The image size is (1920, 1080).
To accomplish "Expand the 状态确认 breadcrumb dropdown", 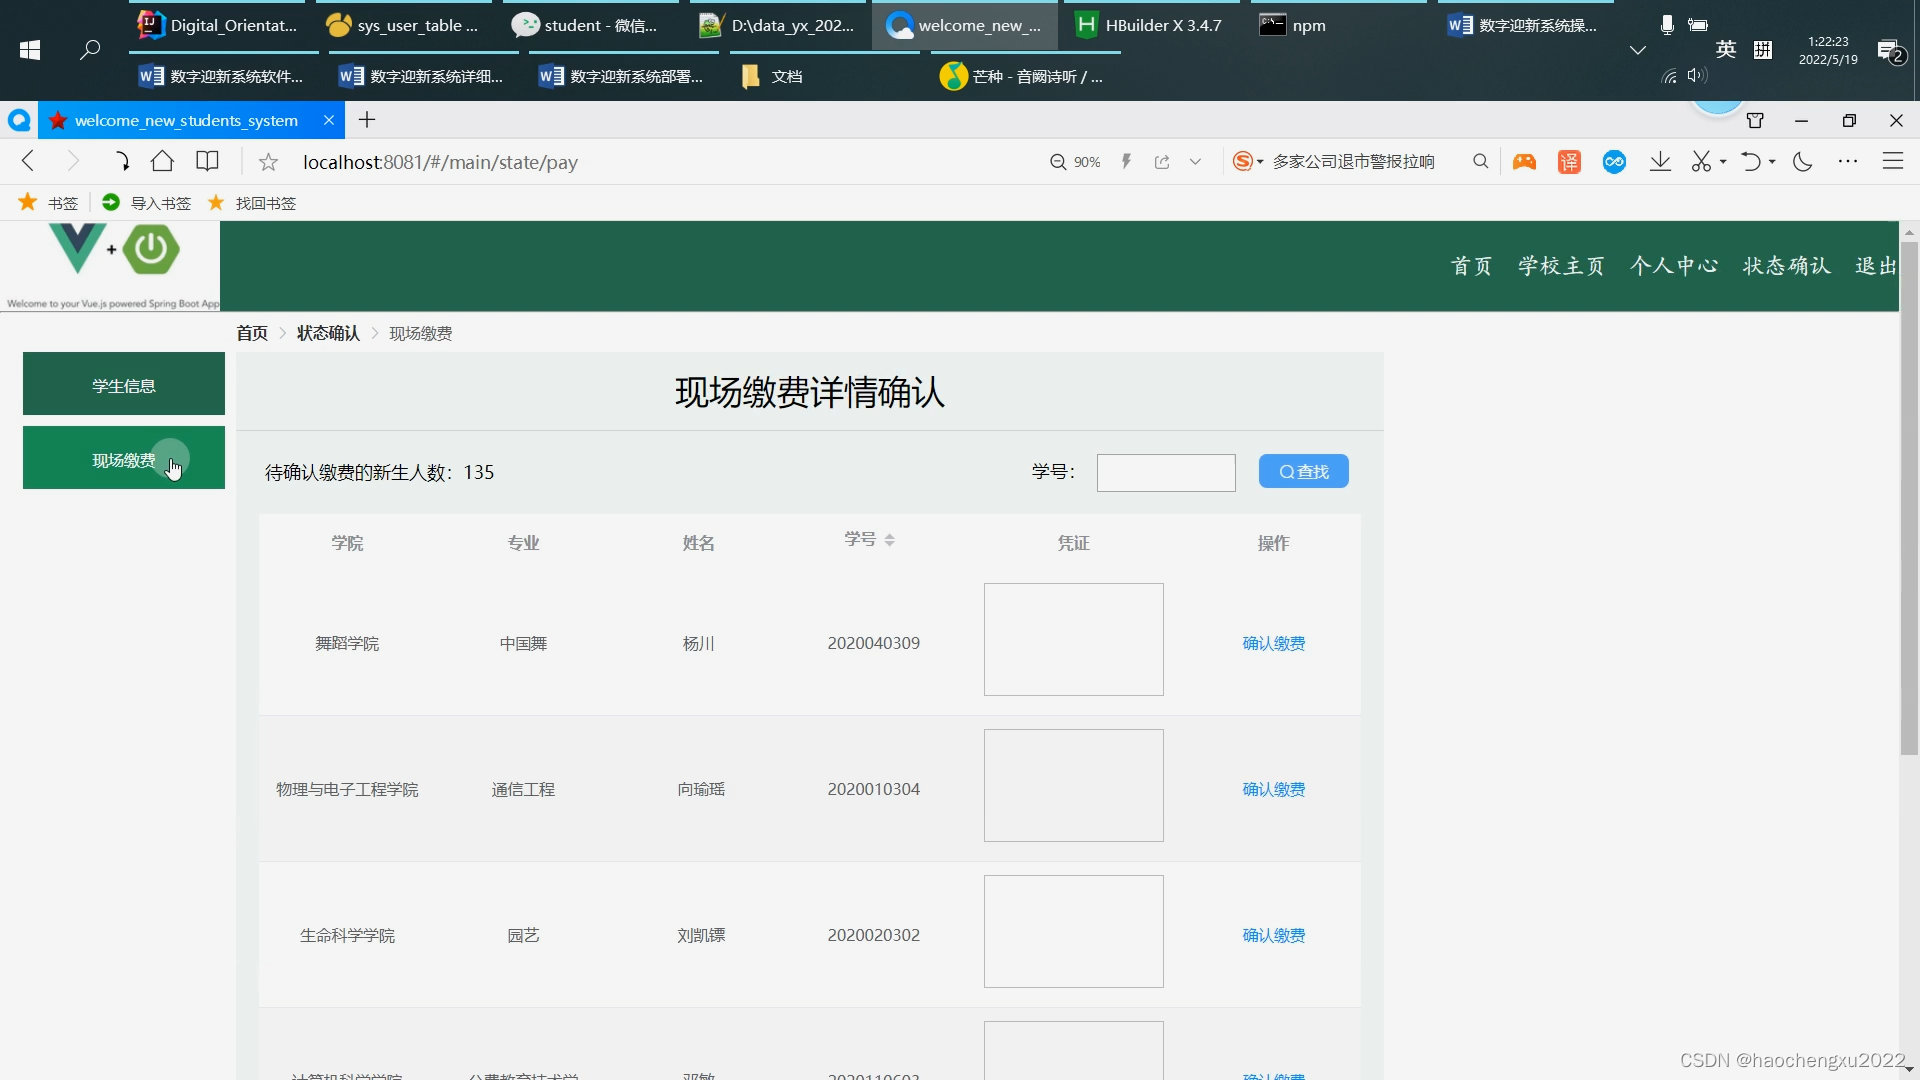I will click(x=328, y=331).
